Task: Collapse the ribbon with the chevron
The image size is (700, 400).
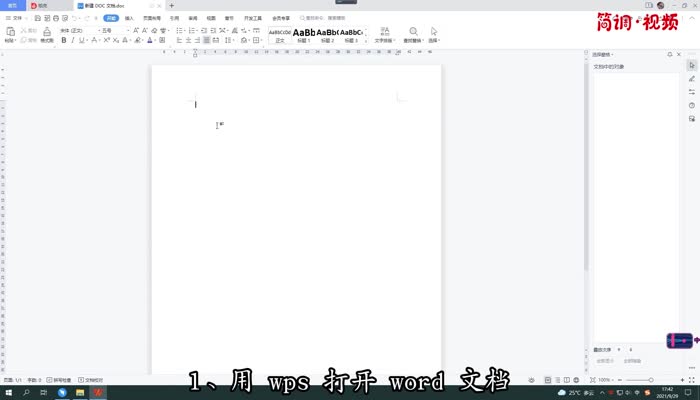Action: pyautogui.click(x=693, y=18)
